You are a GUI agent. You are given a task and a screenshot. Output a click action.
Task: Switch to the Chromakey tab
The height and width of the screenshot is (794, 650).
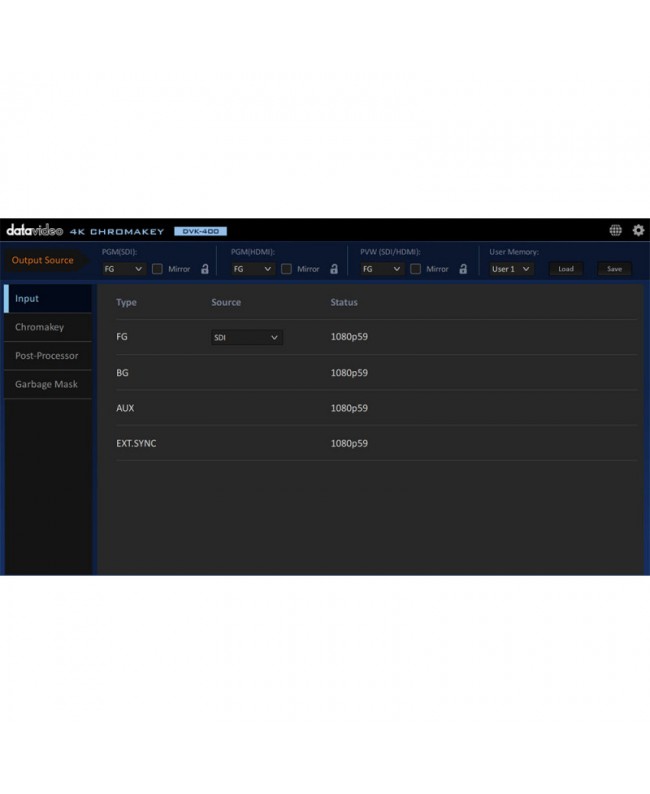tap(48, 327)
